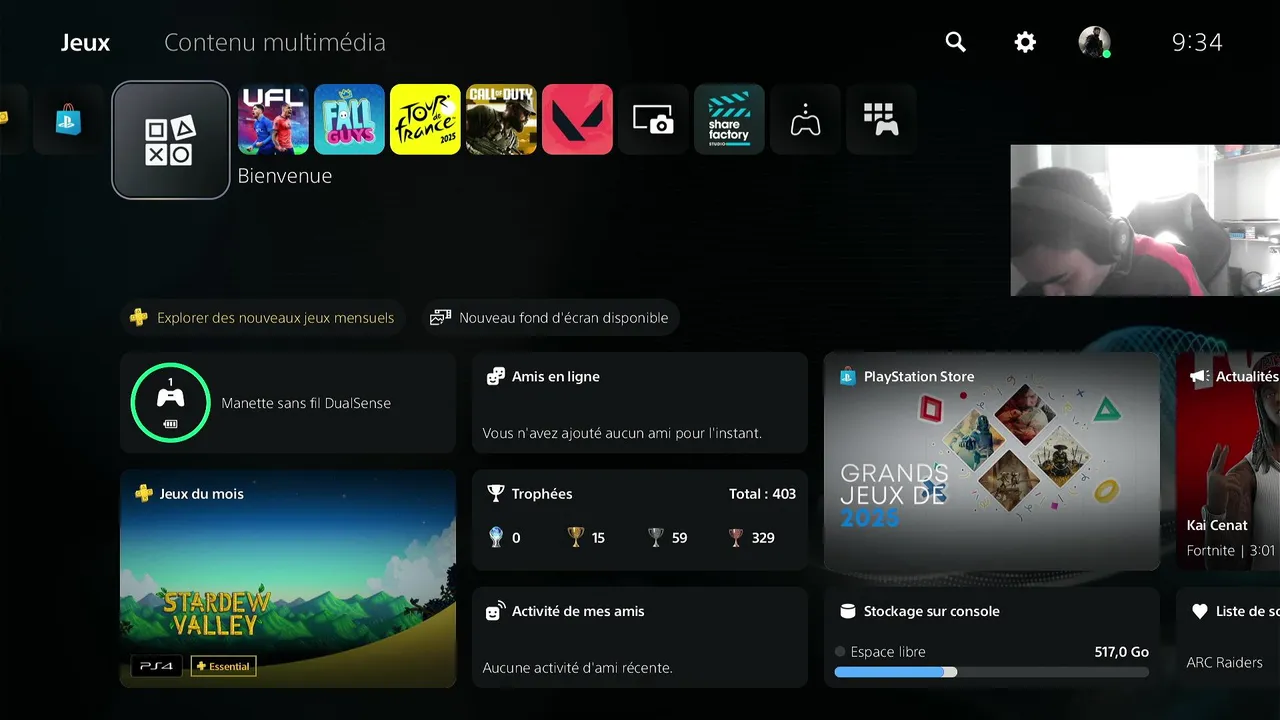Screen dimensions: 1280x720
Task: Click the gold trophy icon with 15
Action: pos(575,537)
